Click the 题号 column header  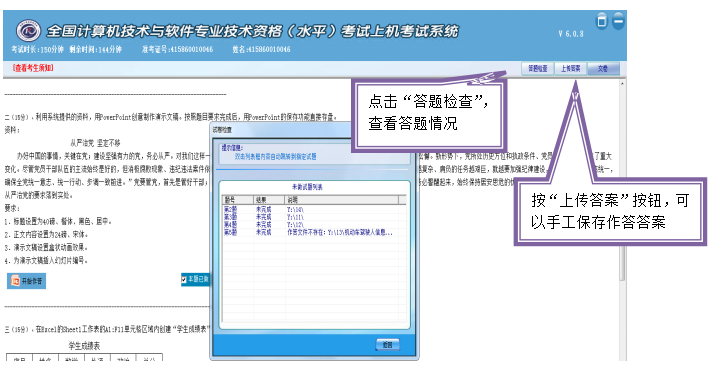[238, 200]
